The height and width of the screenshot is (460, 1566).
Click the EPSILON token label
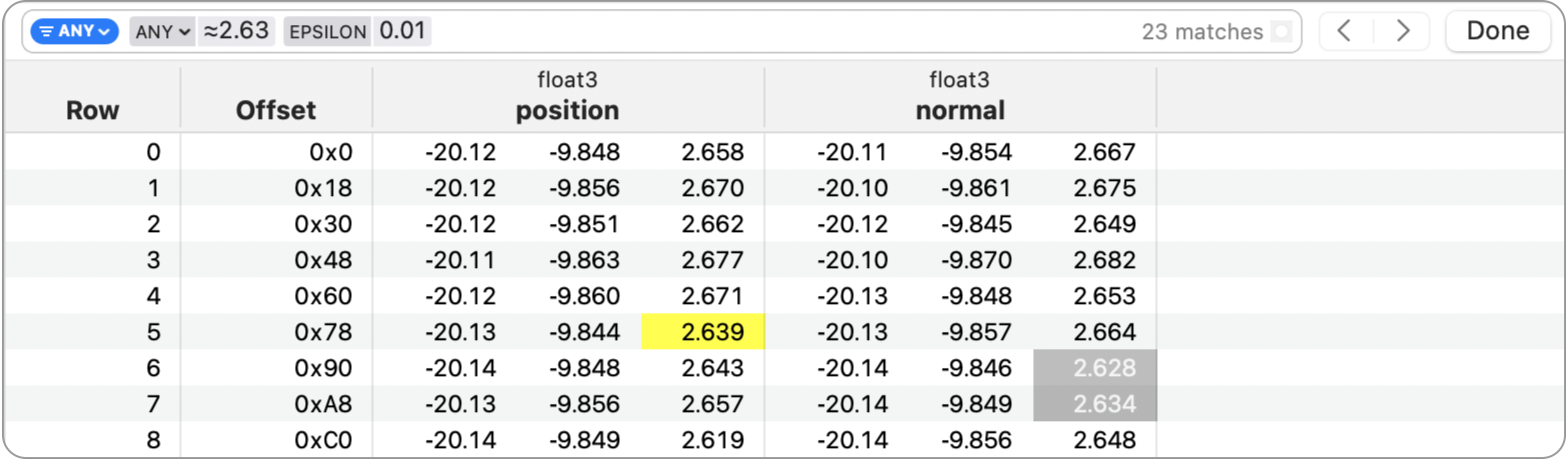click(327, 31)
